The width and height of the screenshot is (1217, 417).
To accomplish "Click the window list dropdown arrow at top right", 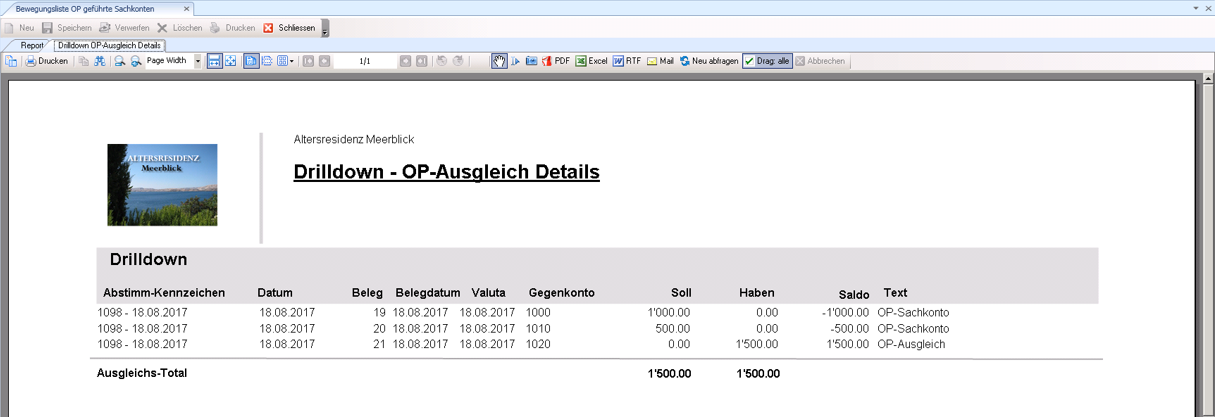I will 1197,7.
